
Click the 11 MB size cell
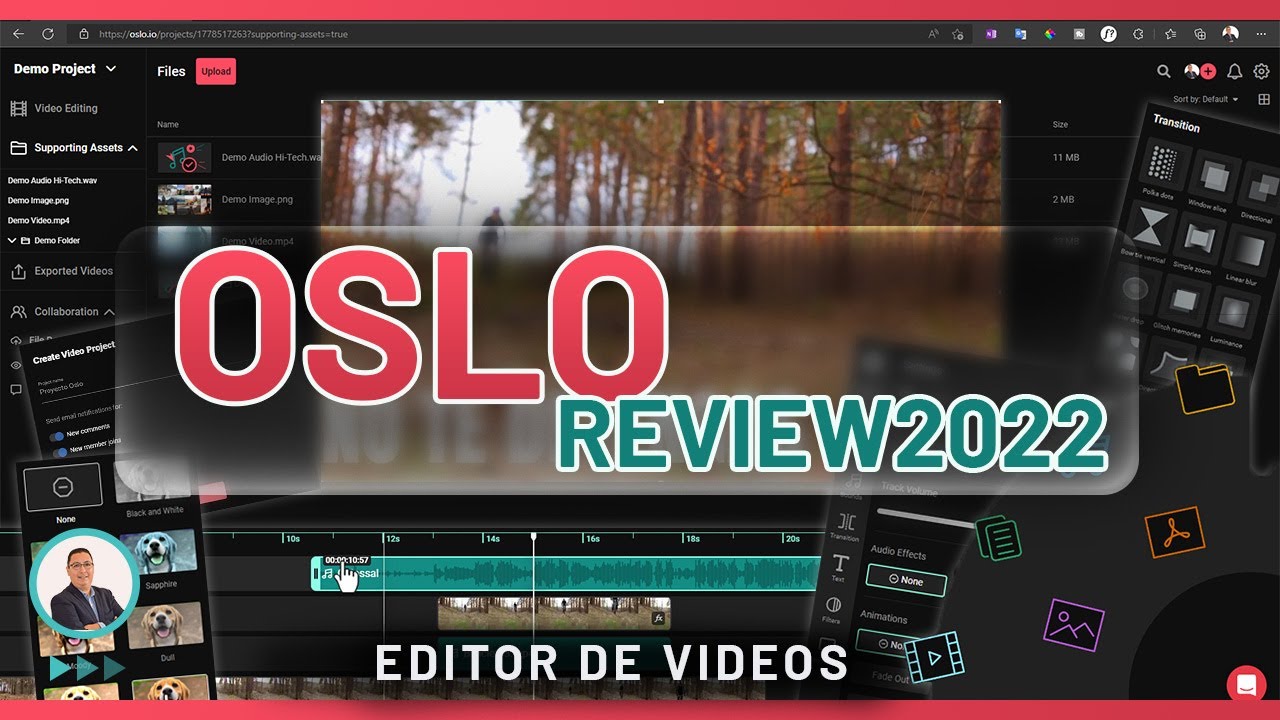coord(1064,158)
